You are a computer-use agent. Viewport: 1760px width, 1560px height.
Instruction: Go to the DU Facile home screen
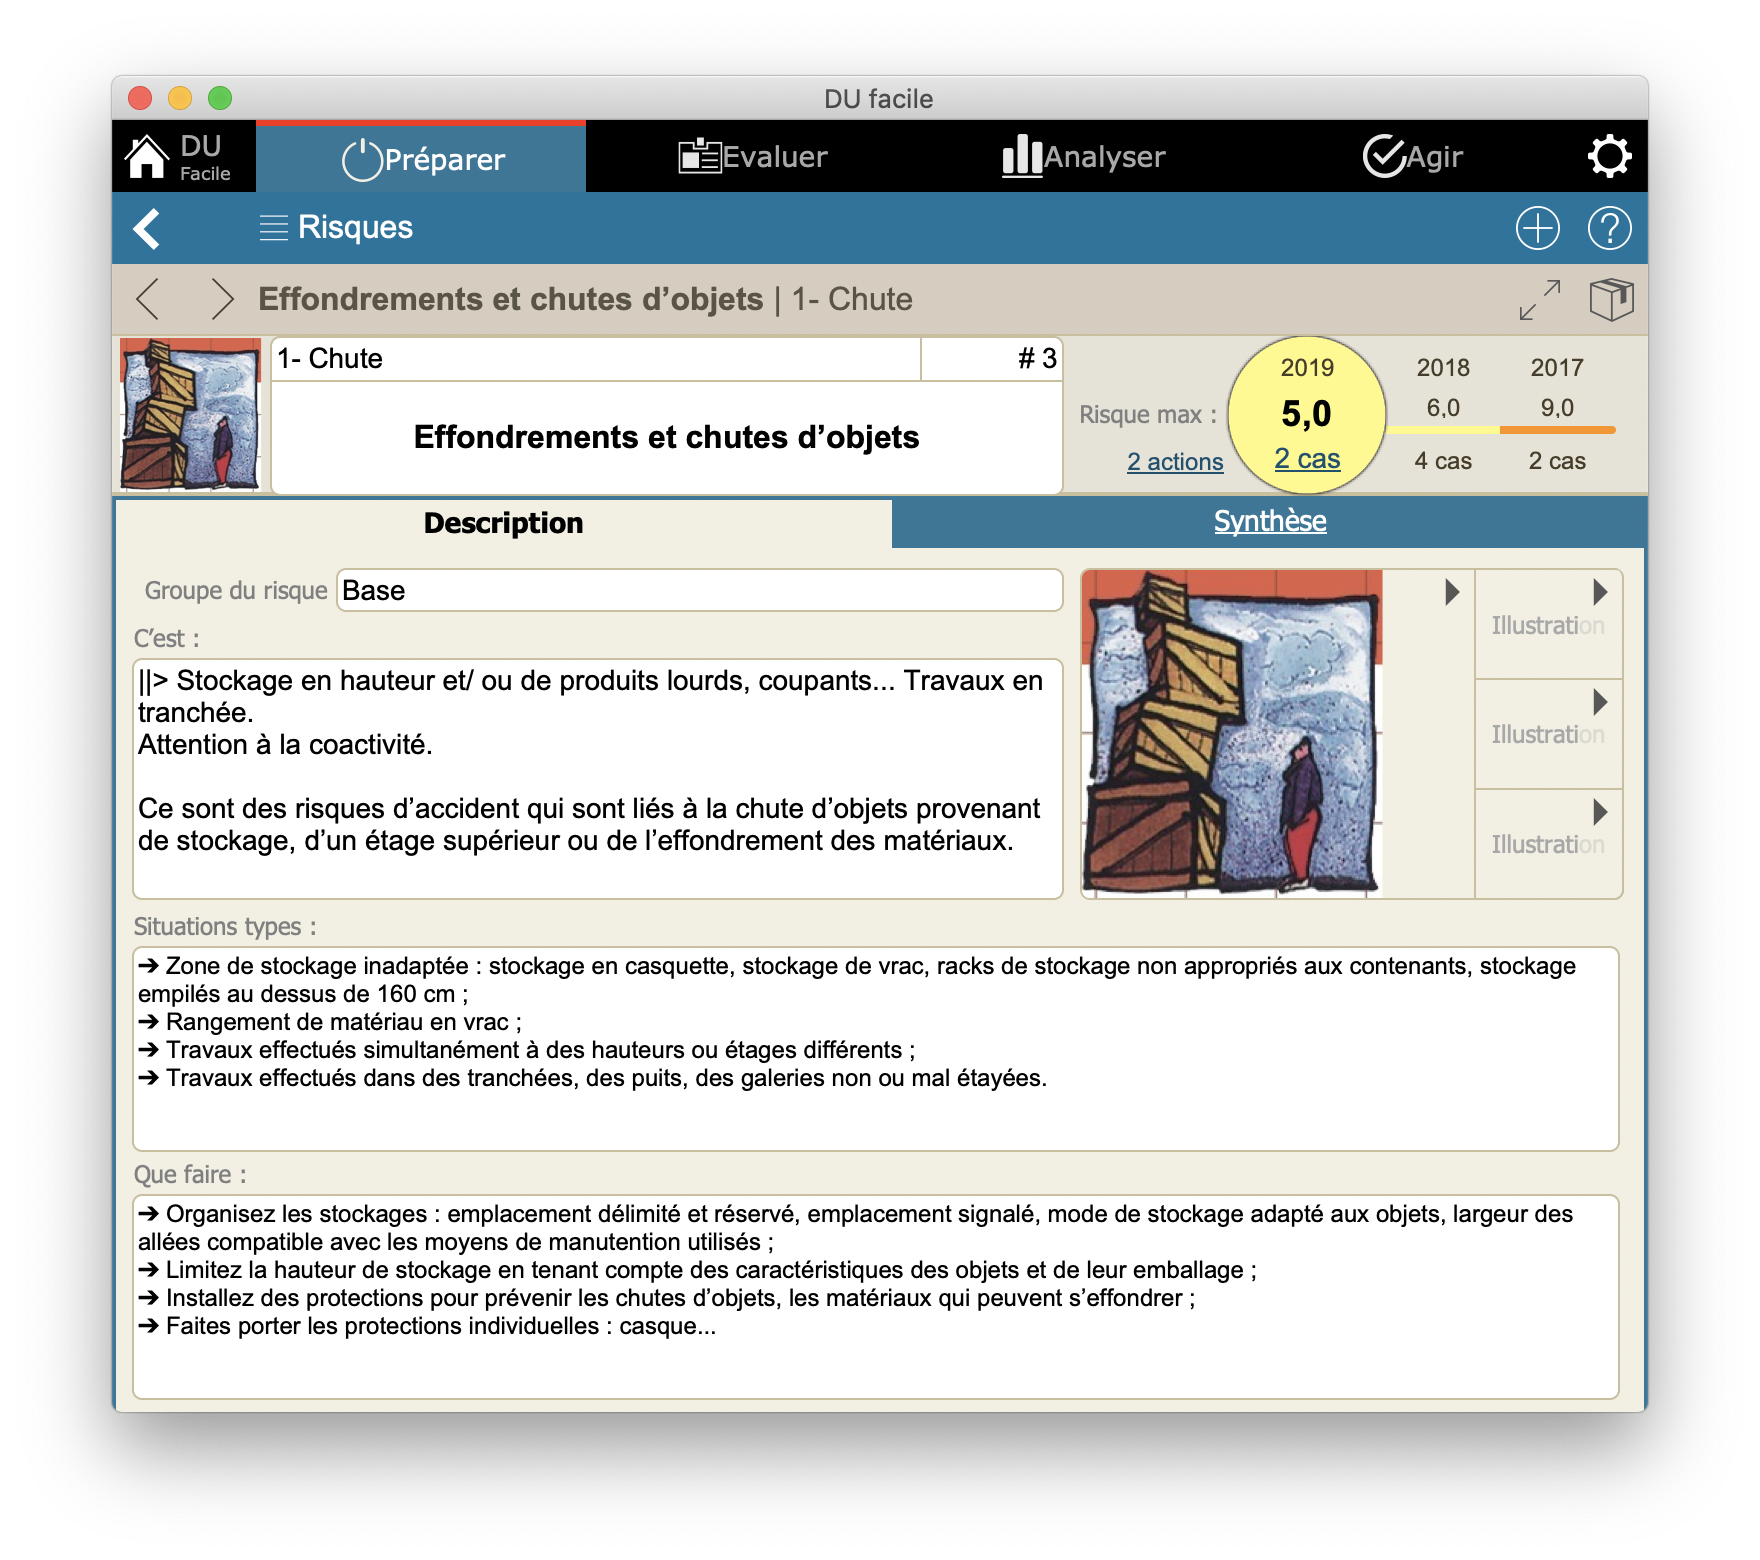coord(178,157)
